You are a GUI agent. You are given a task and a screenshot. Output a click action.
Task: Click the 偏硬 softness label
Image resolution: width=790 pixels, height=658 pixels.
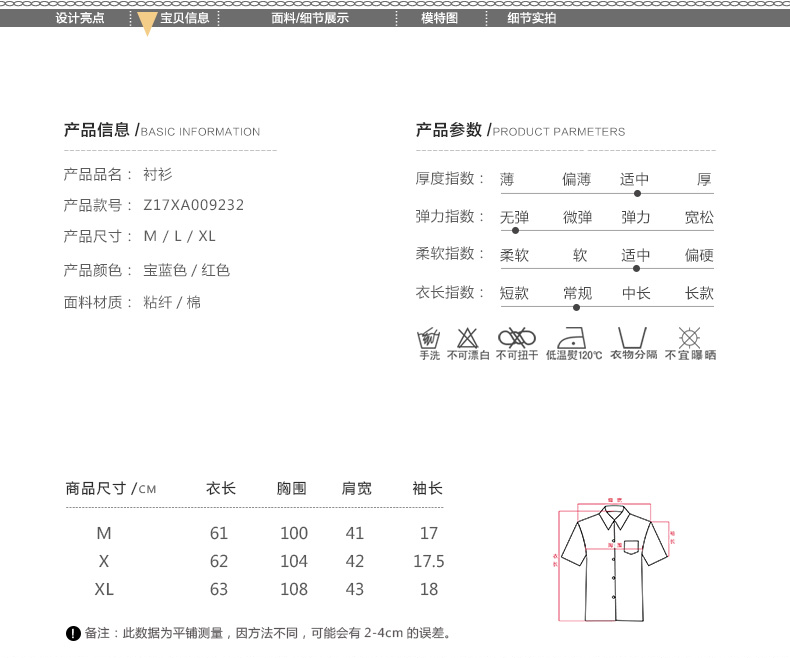click(699, 255)
